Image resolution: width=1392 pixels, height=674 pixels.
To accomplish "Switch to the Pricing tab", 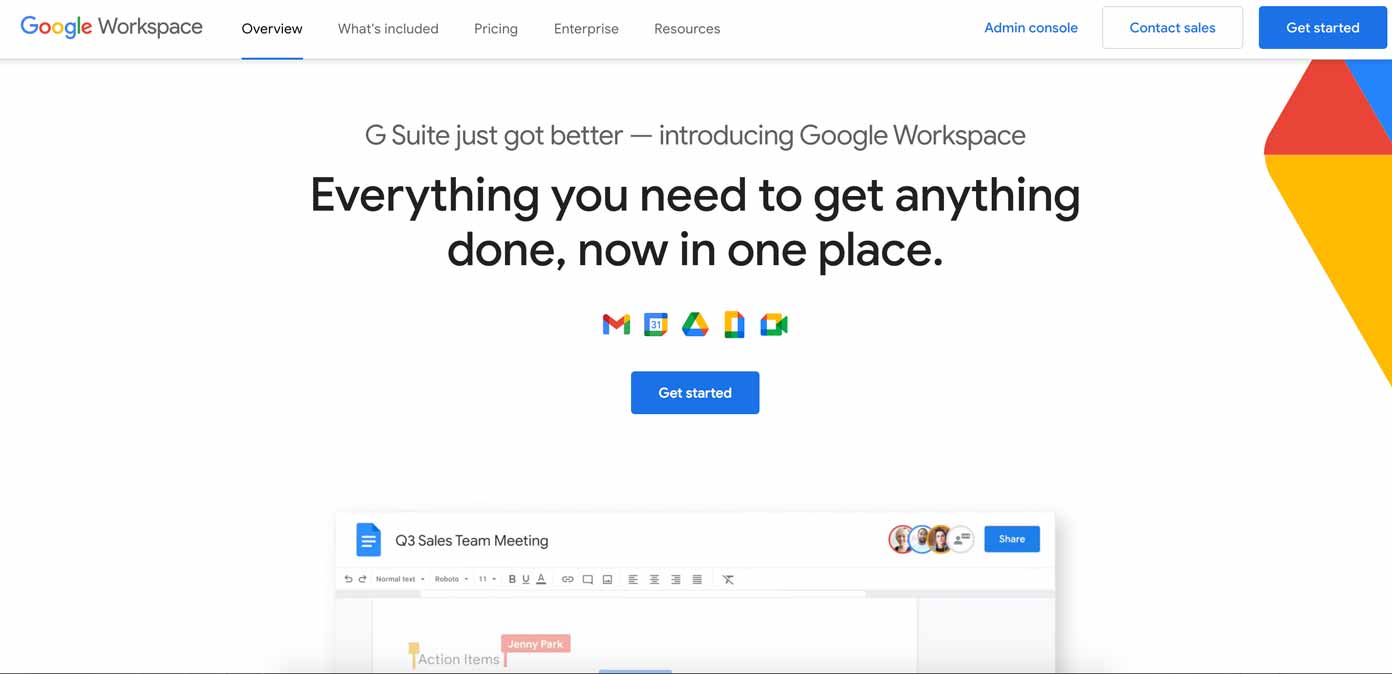I will click(x=495, y=29).
